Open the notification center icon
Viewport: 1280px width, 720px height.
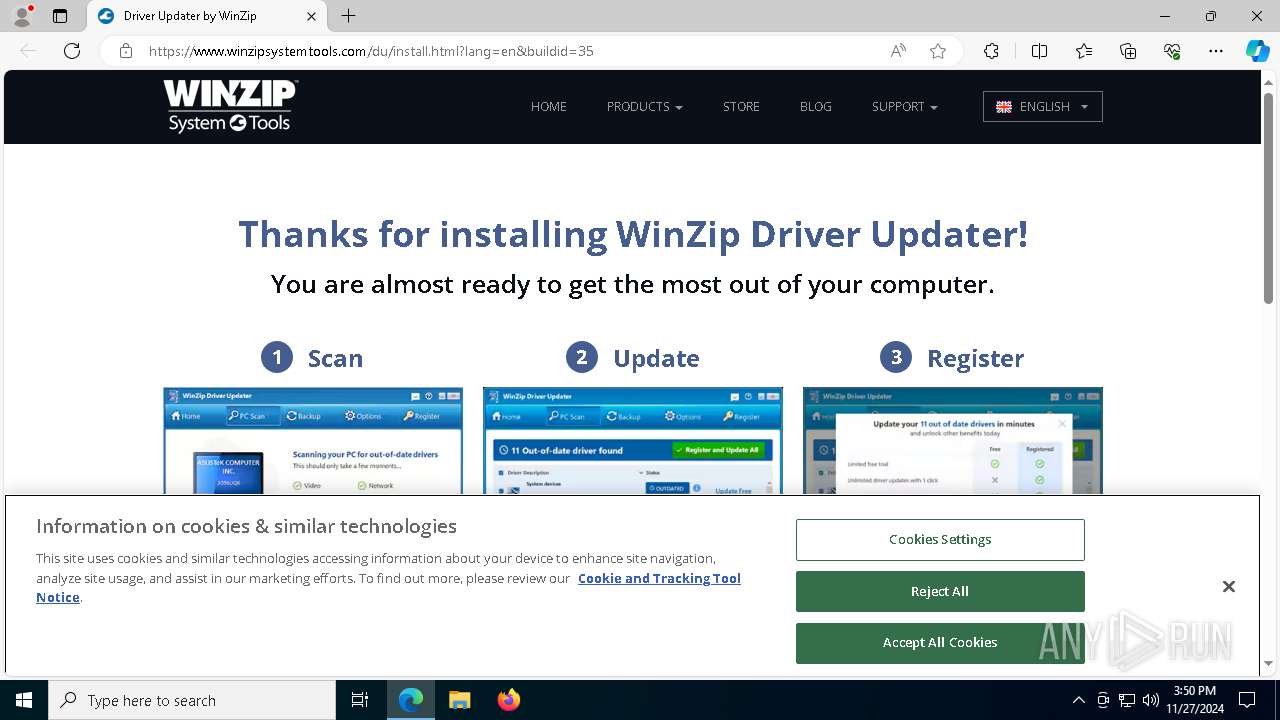(x=1247, y=700)
